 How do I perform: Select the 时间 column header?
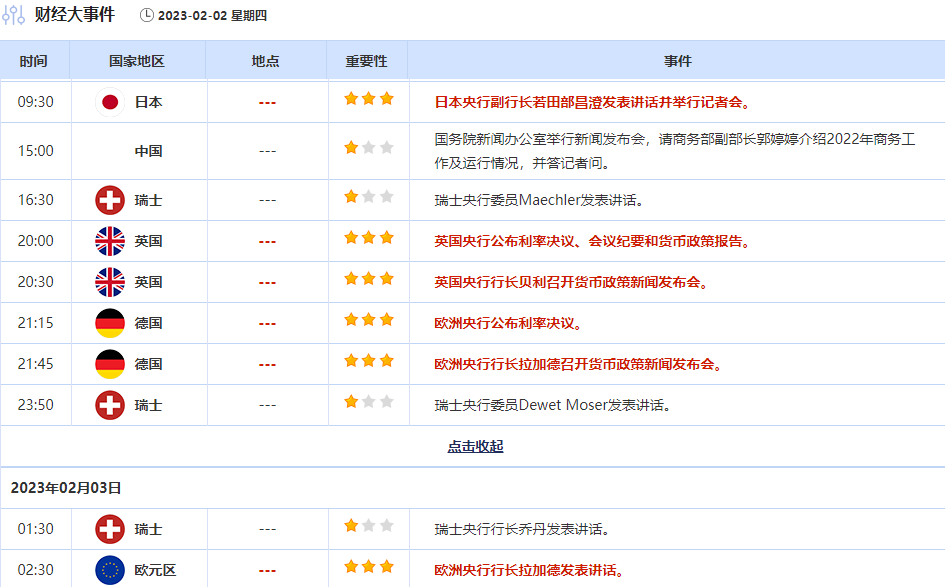tap(33, 61)
